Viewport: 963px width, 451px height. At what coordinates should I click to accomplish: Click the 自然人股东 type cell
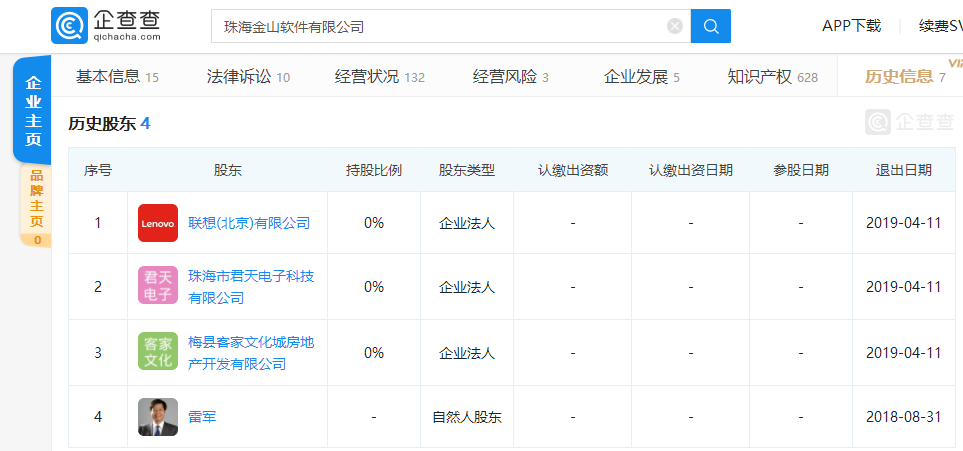click(467, 417)
